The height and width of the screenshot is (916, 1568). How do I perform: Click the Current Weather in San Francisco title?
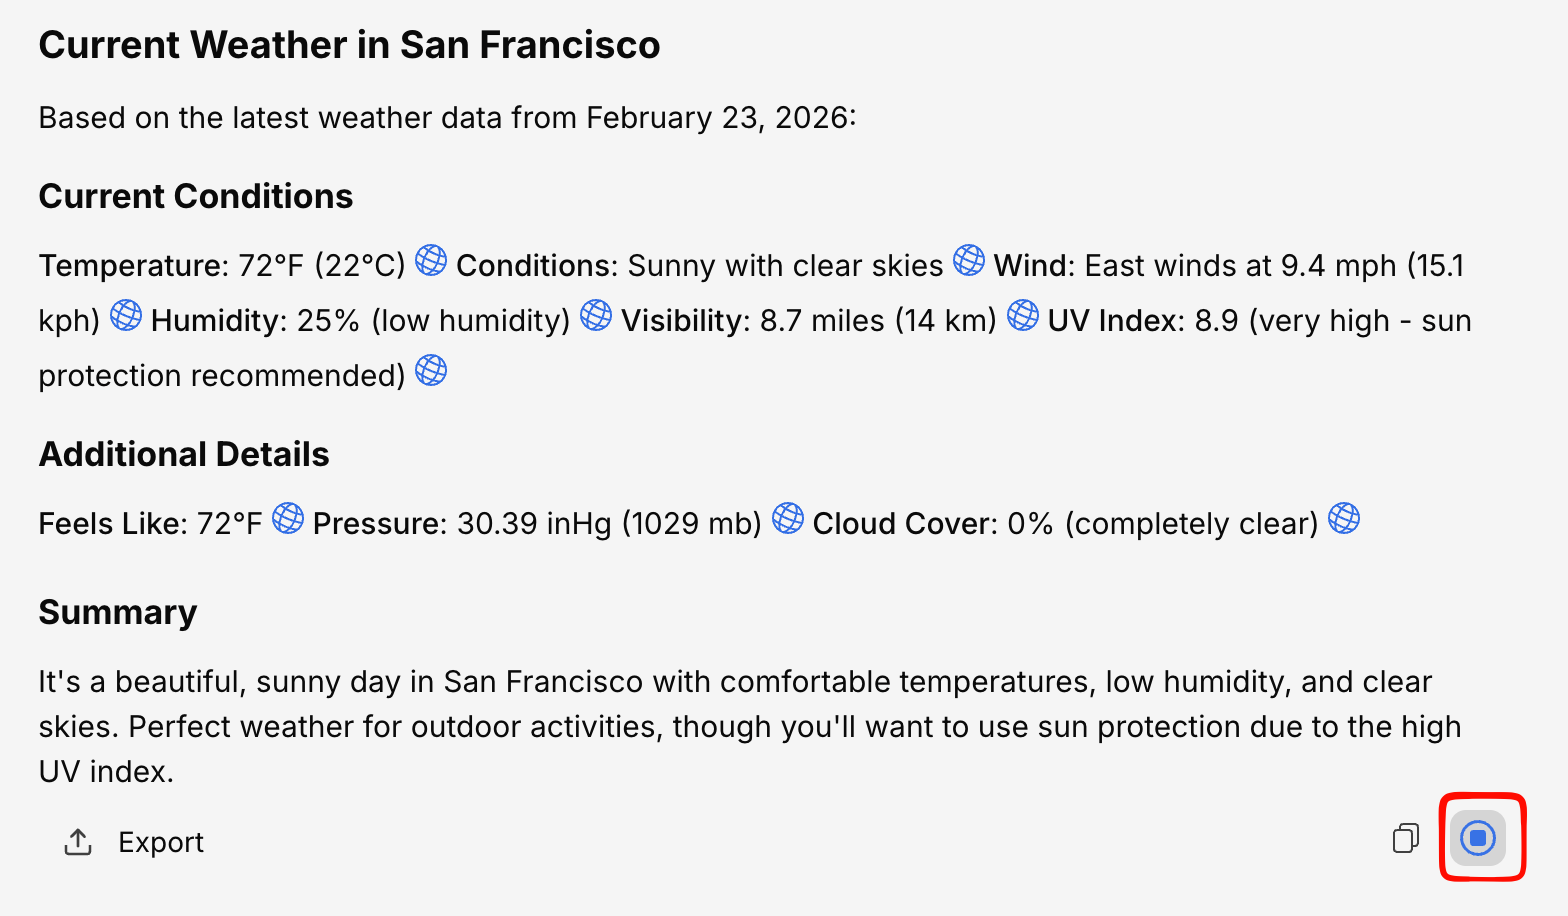[349, 45]
